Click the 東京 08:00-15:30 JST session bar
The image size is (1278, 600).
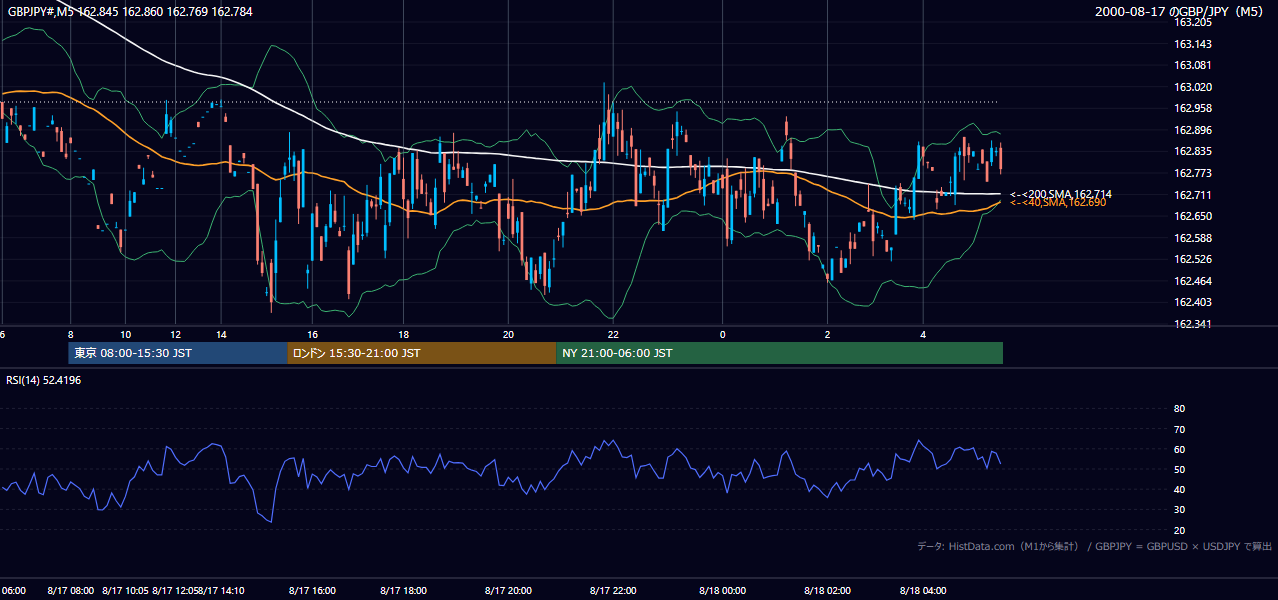tap(178, 353)
